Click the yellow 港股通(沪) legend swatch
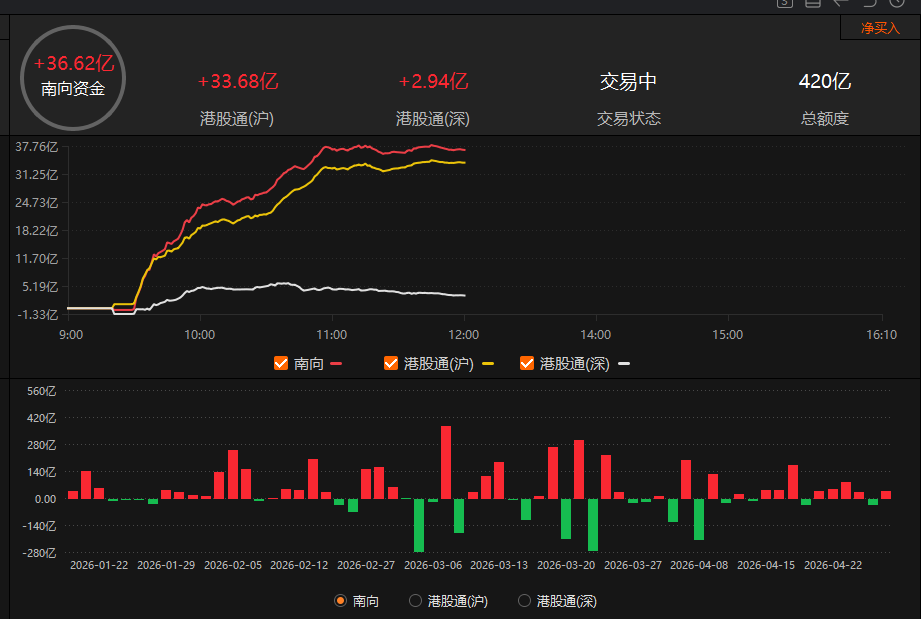 [x=488, y=364]
